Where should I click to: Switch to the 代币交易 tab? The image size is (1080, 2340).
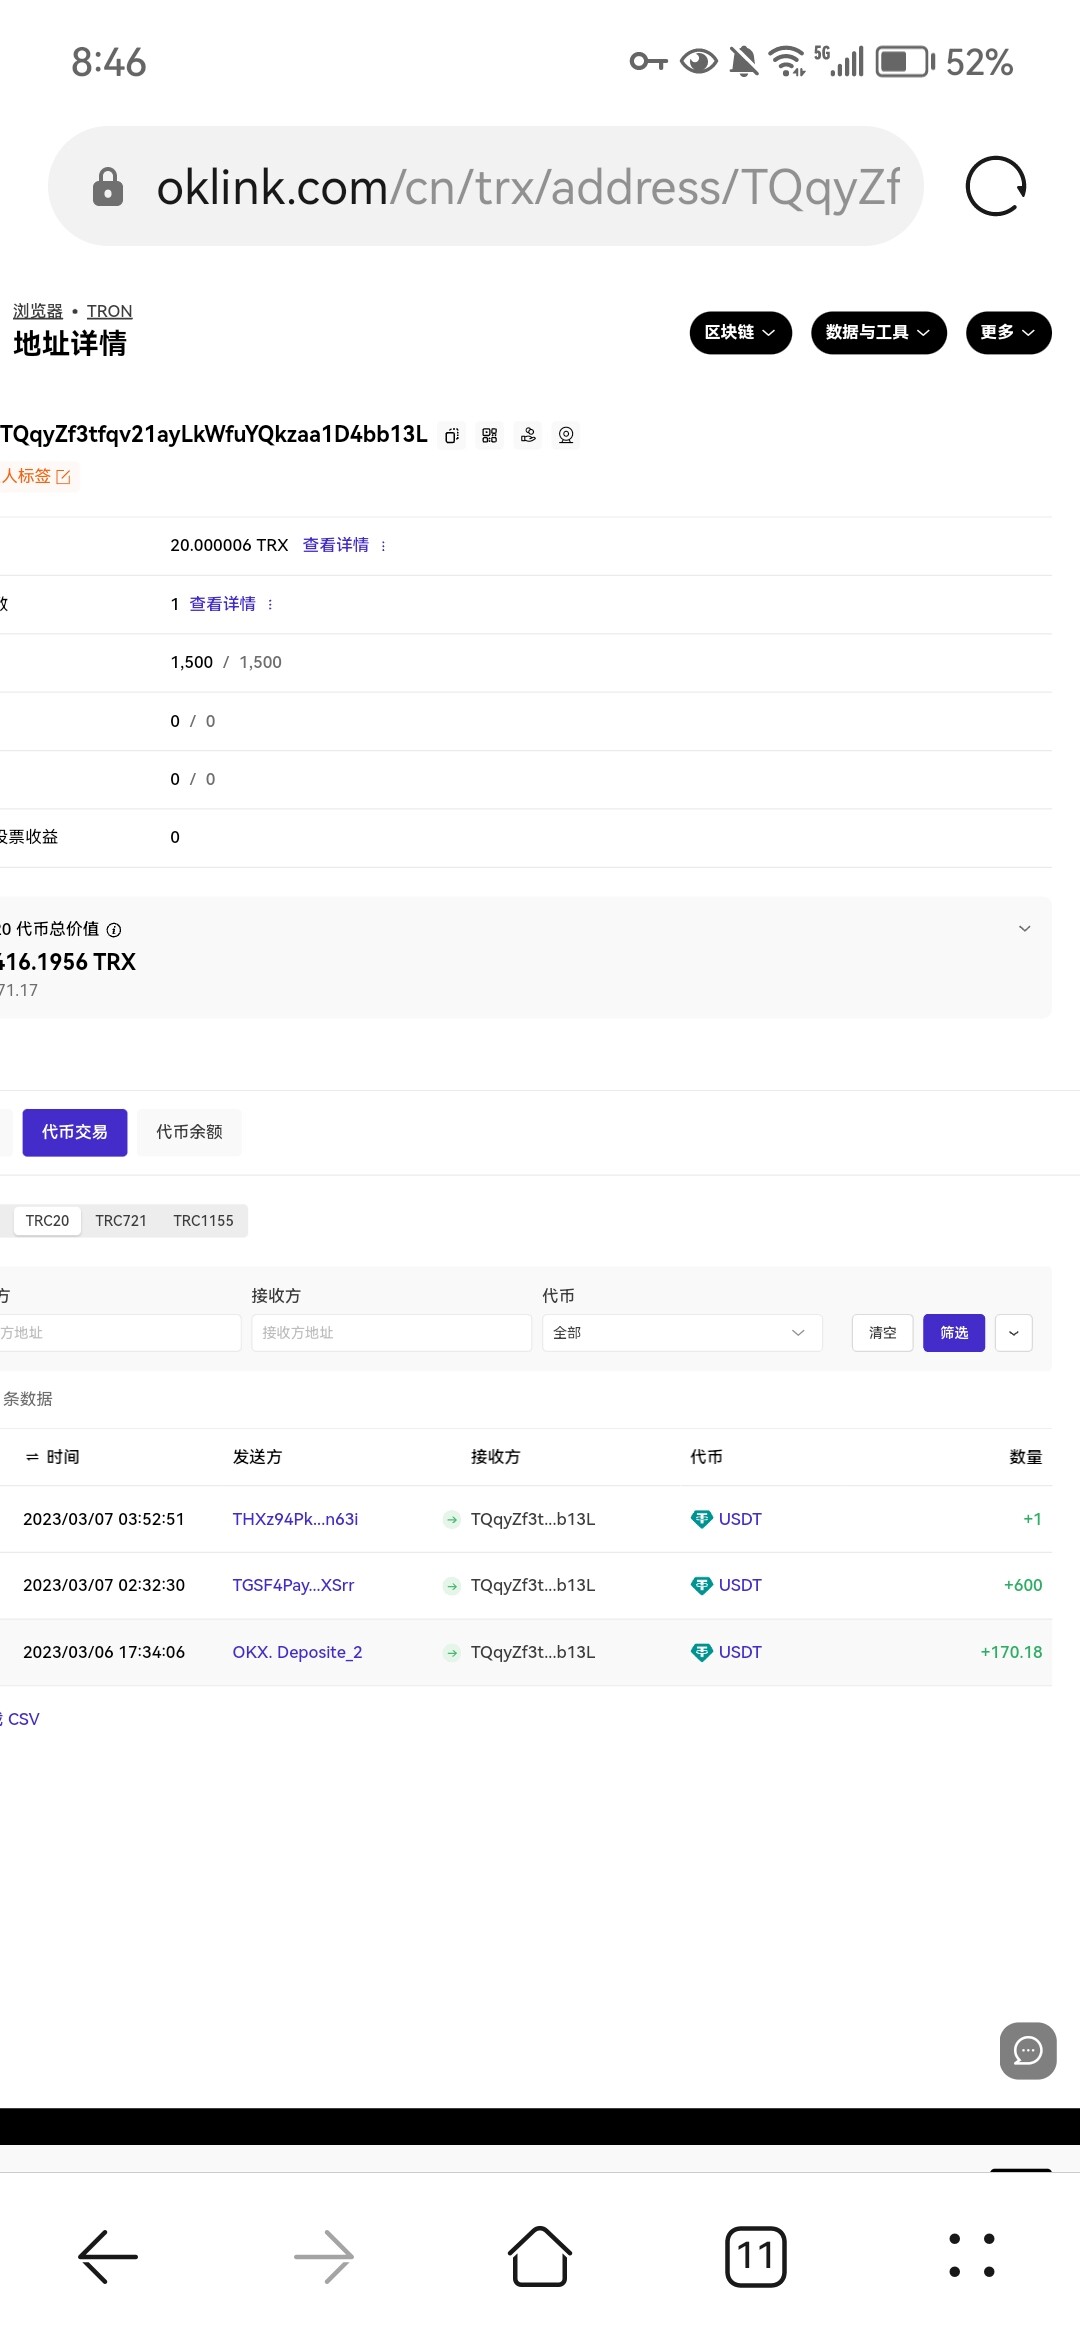(x=75, y=1132)
